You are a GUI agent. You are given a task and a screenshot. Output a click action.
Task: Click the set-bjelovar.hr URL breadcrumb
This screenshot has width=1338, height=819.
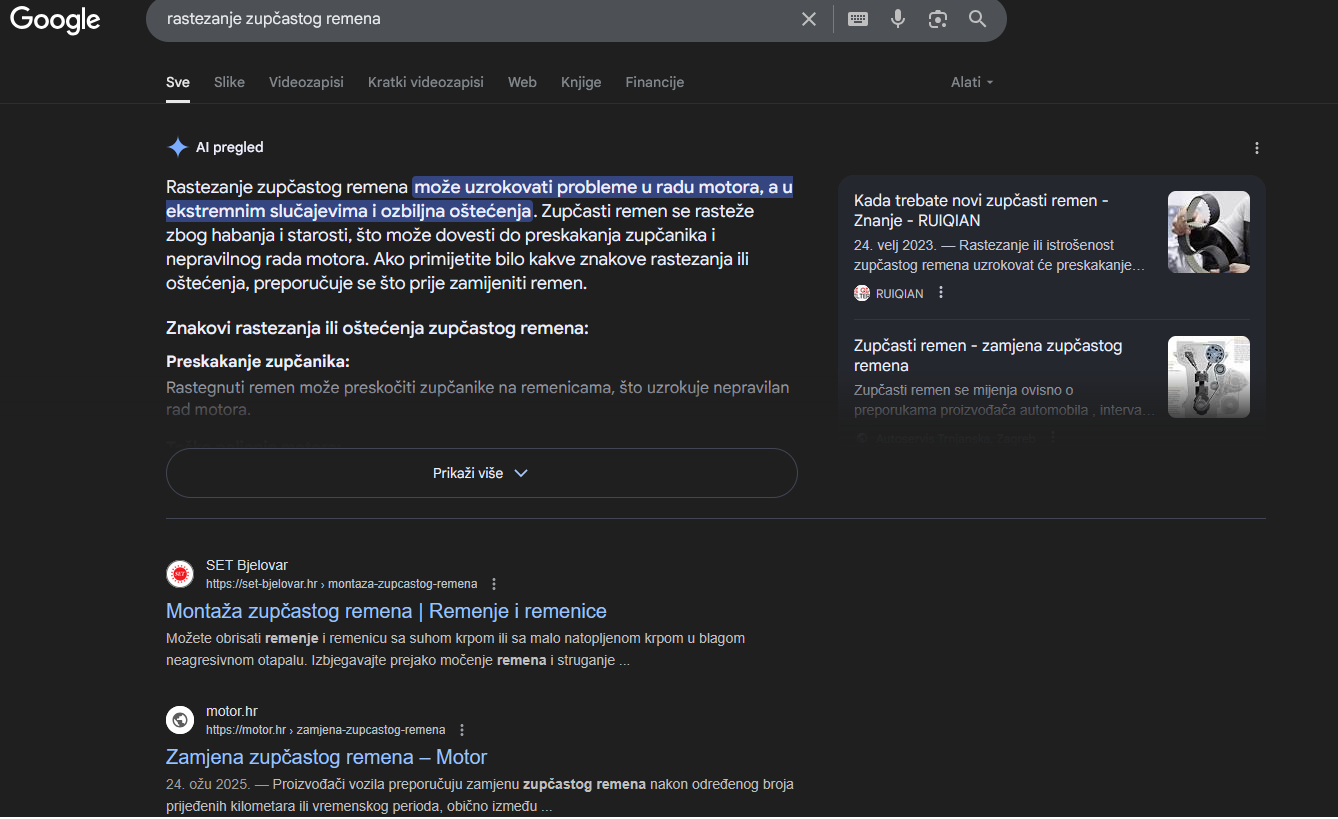click(x=341, y=584)
